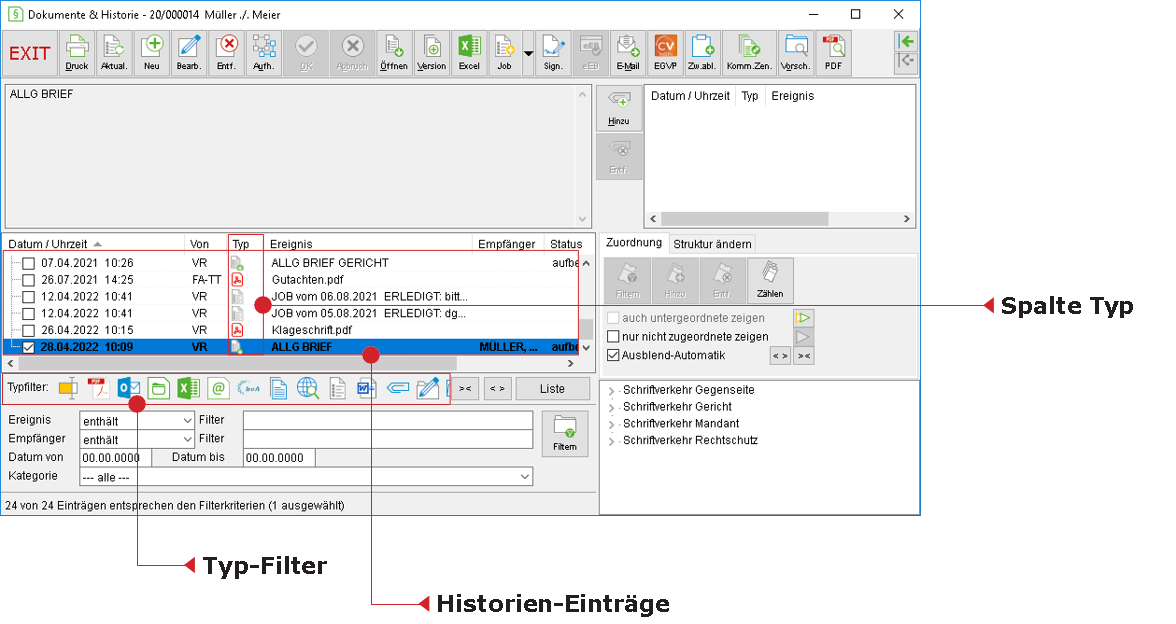
Task: Sort by Ereignis column header
Action: point(368,244)
